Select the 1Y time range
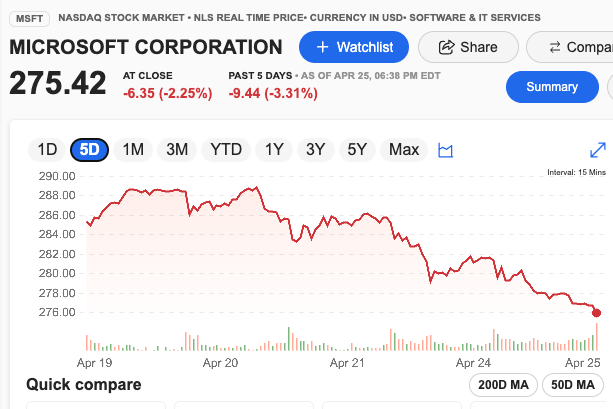The image size is (613, 409). 273,150
